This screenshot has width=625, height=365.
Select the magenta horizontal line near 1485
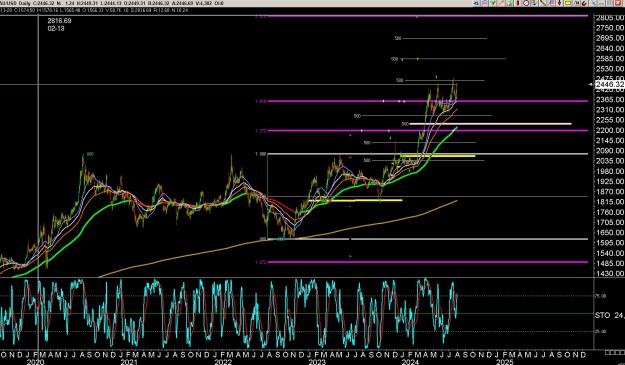click(x=428, y=262)
